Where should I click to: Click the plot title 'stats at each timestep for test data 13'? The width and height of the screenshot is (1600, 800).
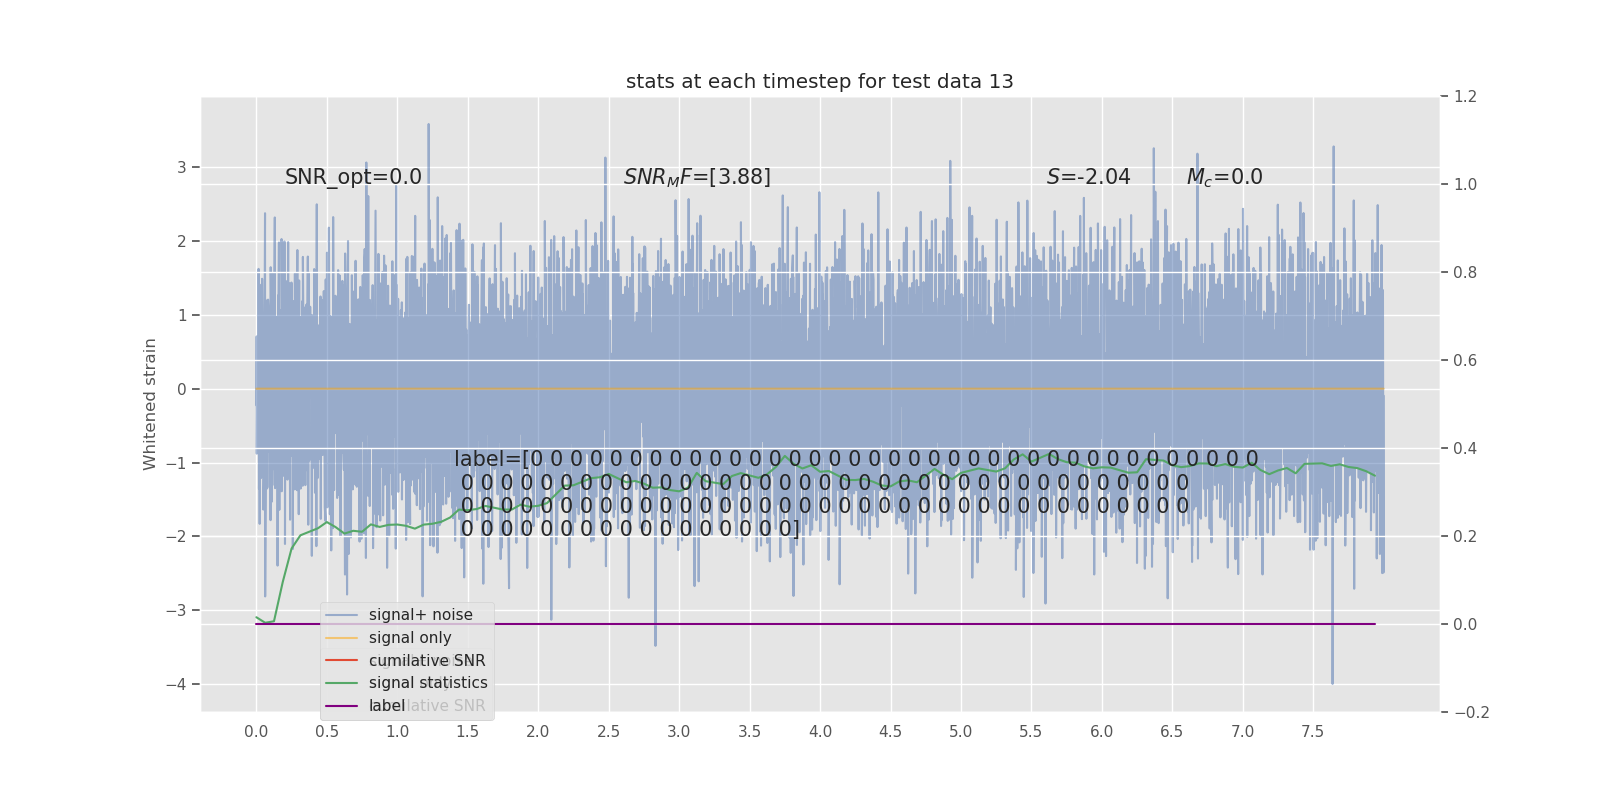point(819,82)
